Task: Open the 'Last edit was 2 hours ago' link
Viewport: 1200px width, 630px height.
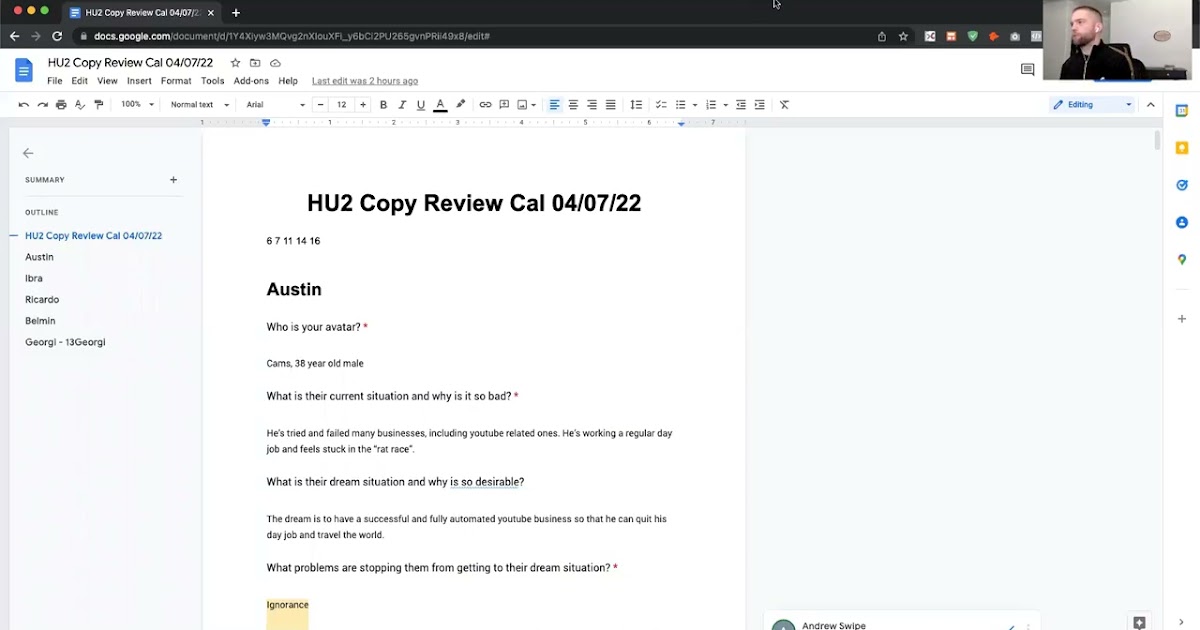Action: (x=365, y=81)
